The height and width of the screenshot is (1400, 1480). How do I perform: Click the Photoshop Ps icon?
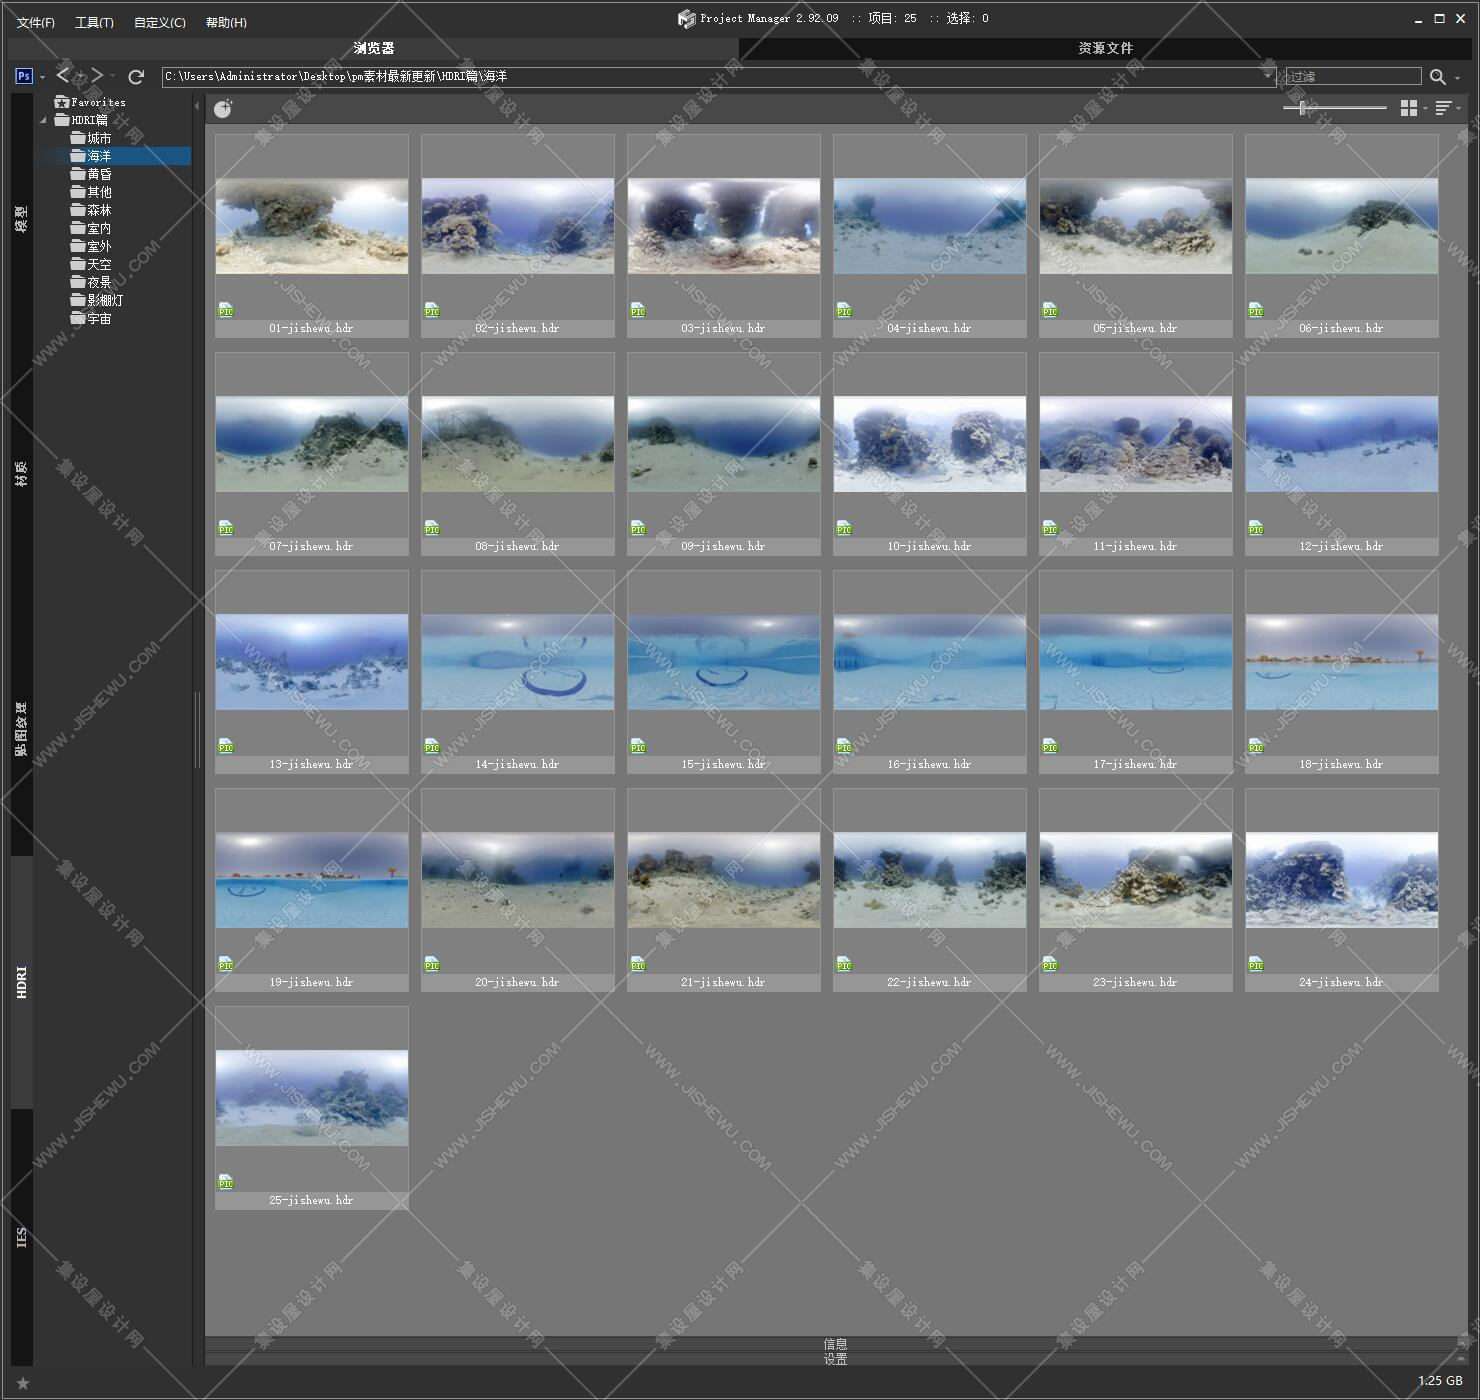[24, 76]
